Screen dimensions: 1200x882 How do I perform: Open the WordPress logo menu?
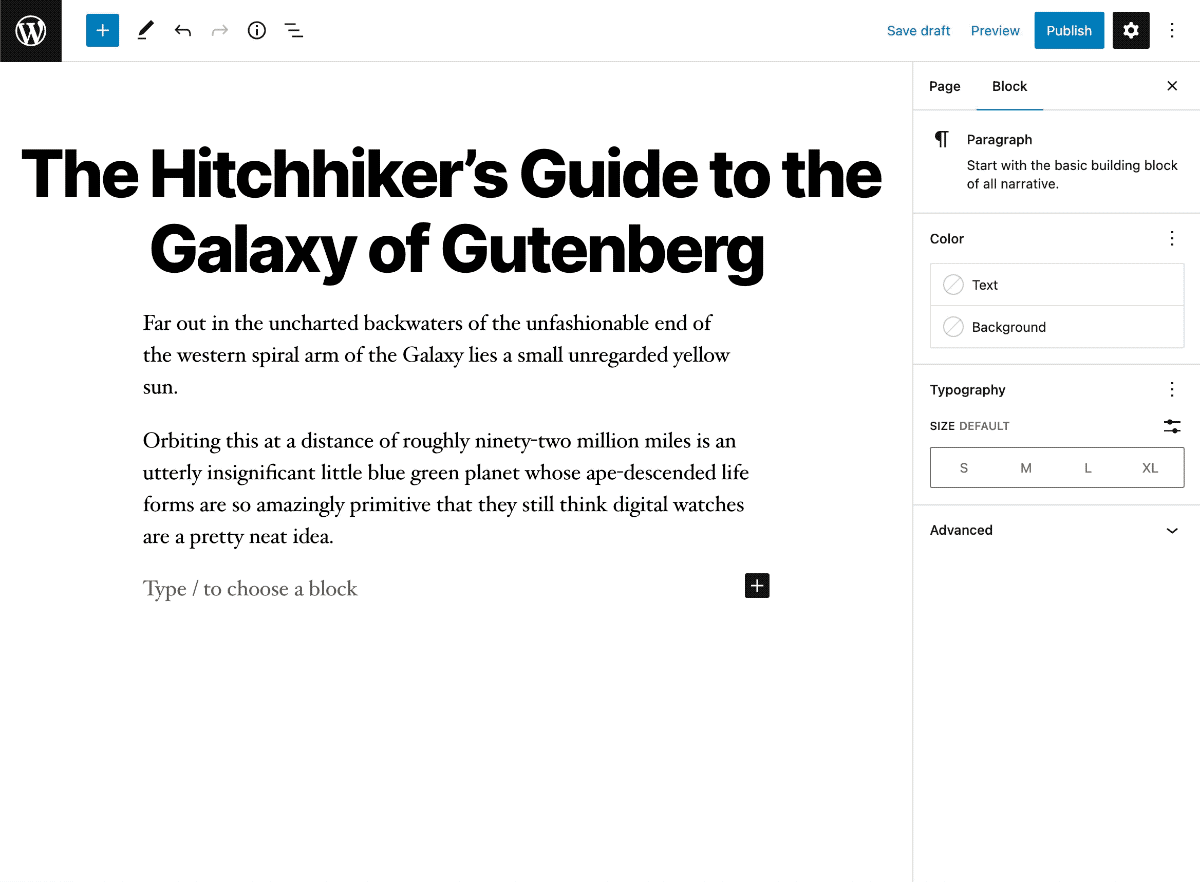pos(31,31)
